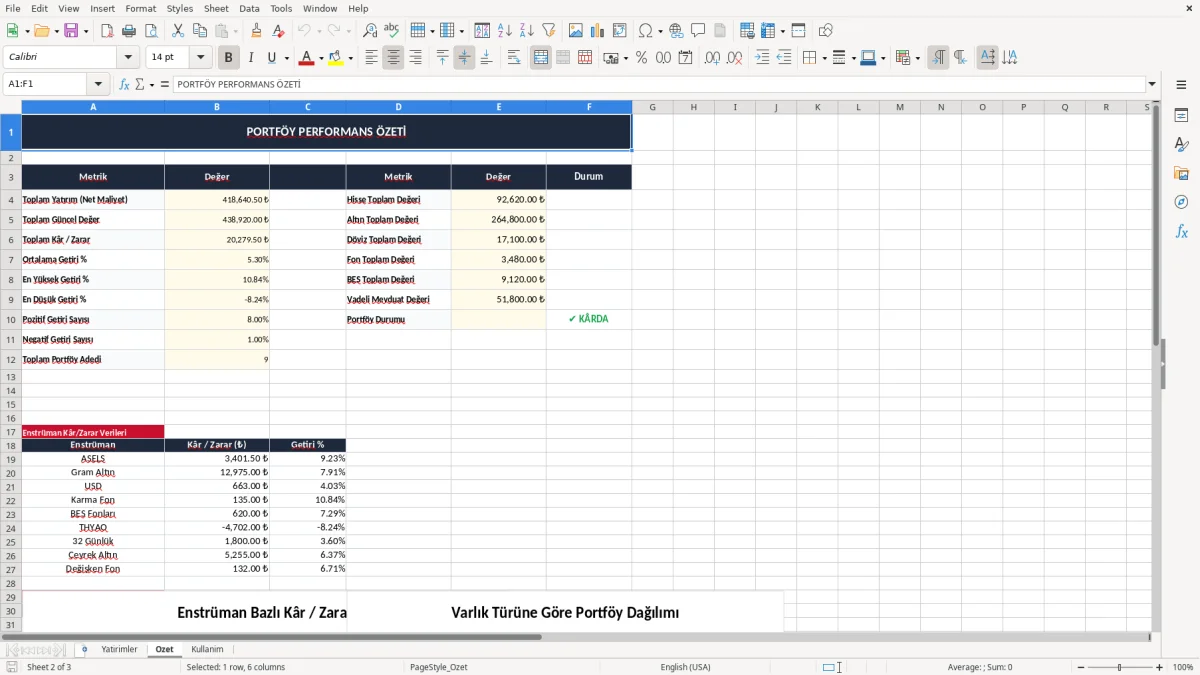
Task: Click the Function Wizard fx icon
Action: click(124, 85)
